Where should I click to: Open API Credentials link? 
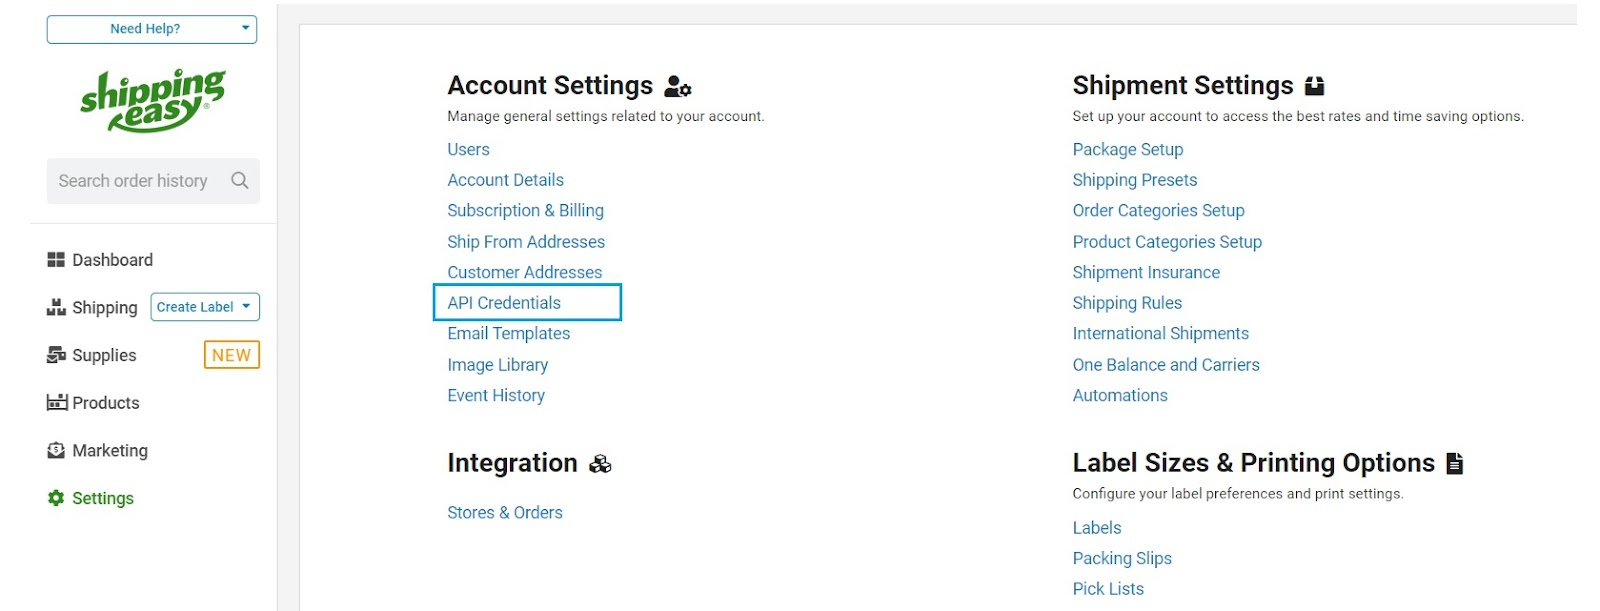(504, 303)
